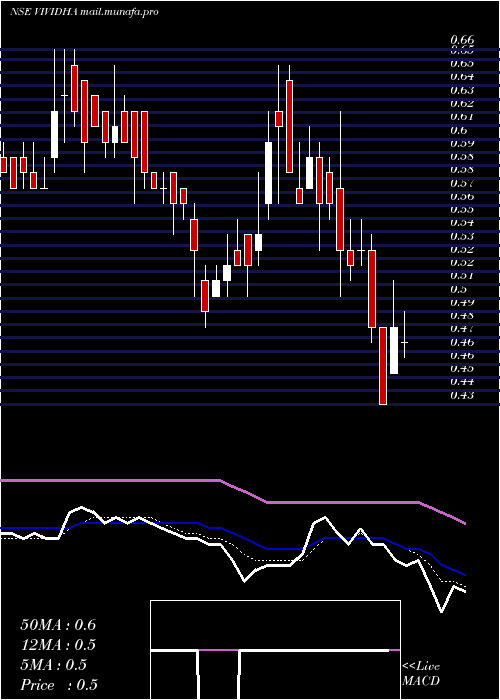The height and width of the screenshot is (700, 500).
Task: Click the <<Live MACD label
Action: click(421, 674)
